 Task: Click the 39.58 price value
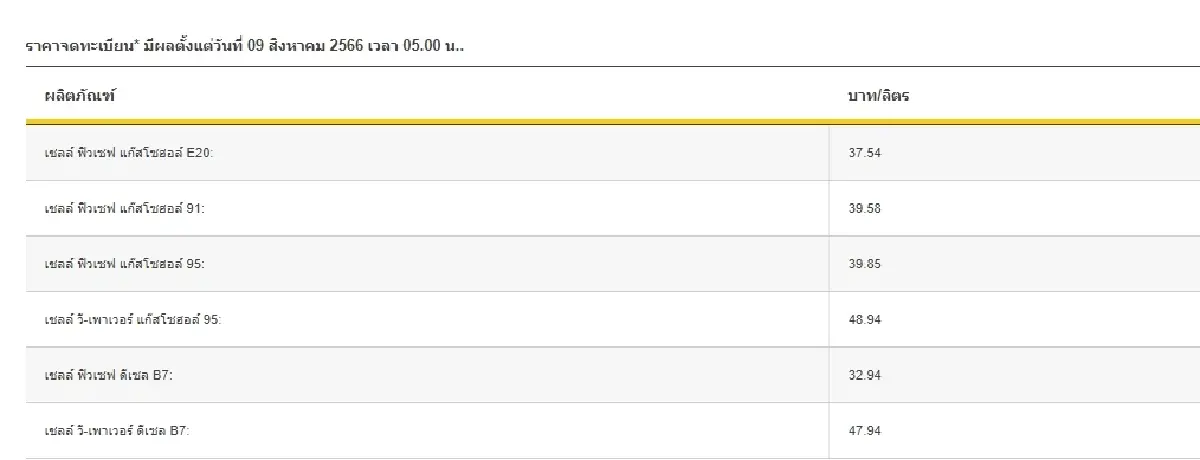864,209
